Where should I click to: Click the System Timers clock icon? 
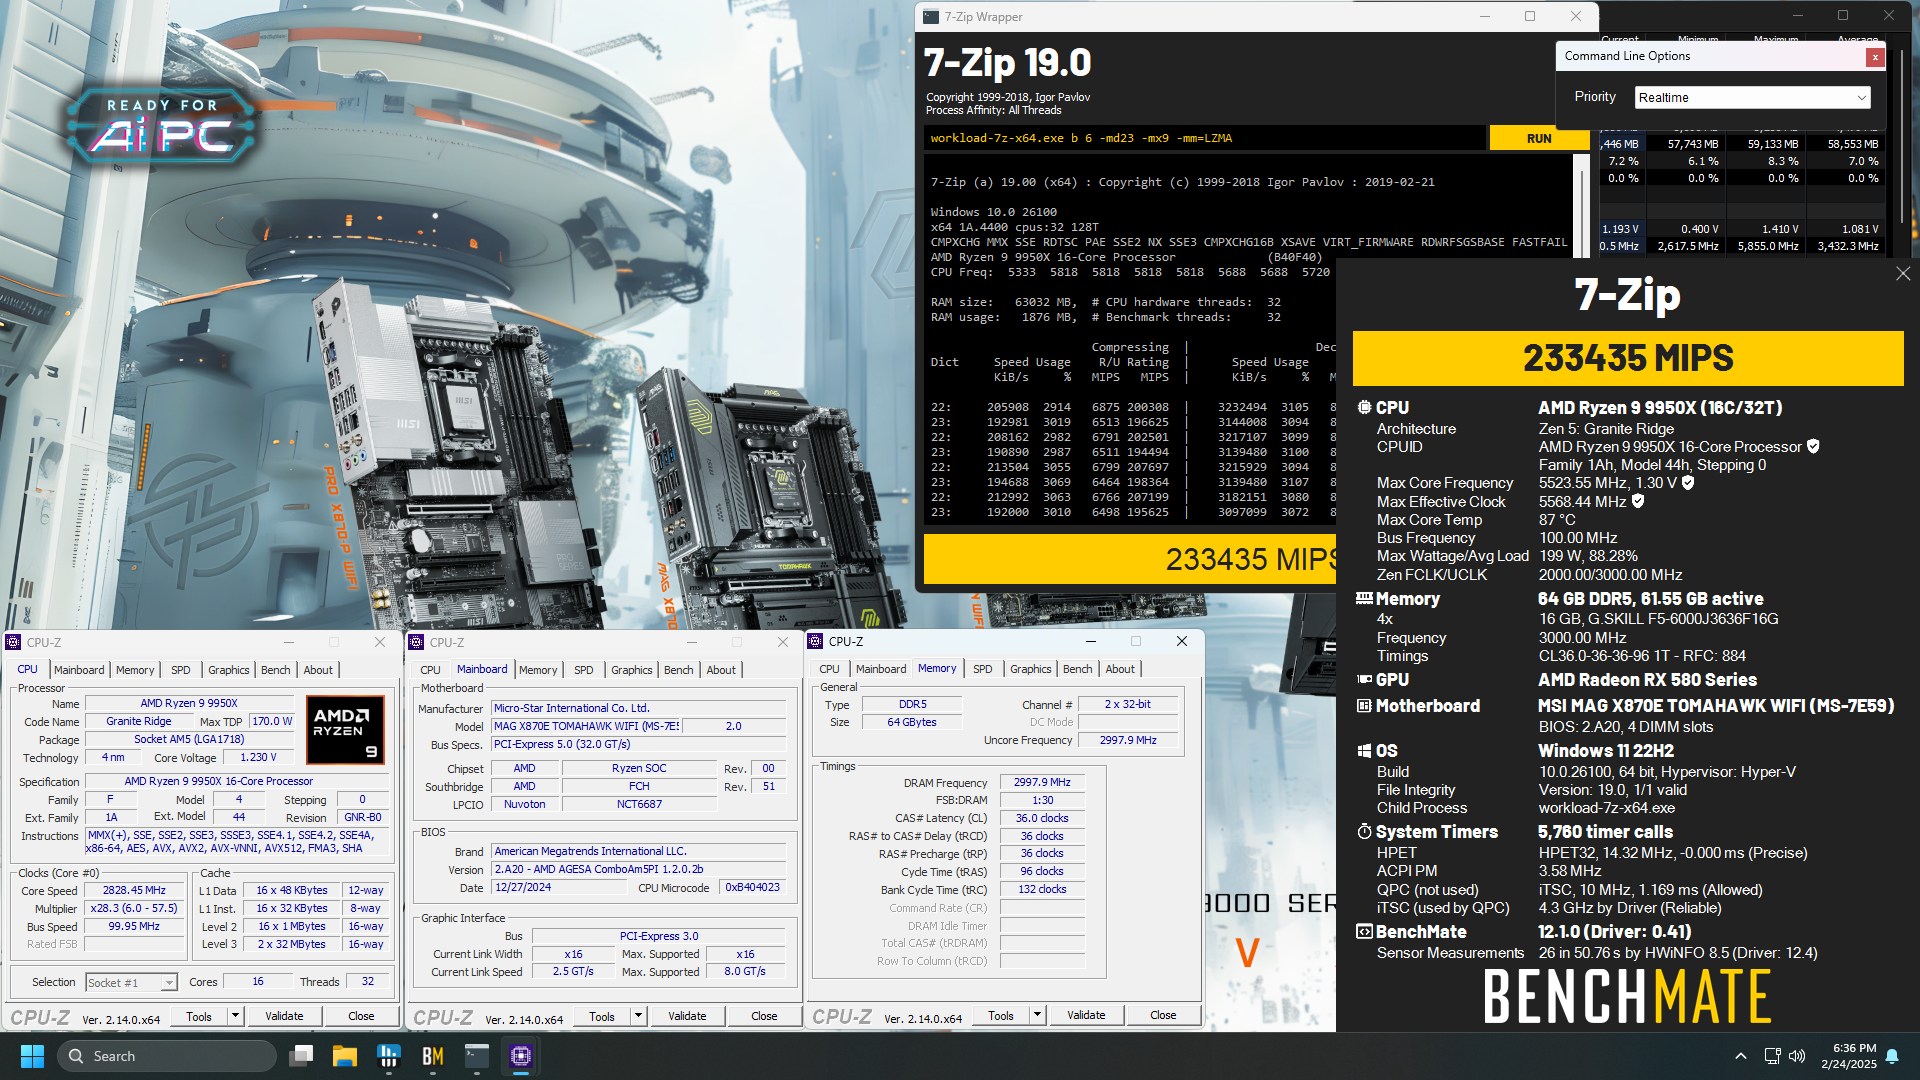1364,831
